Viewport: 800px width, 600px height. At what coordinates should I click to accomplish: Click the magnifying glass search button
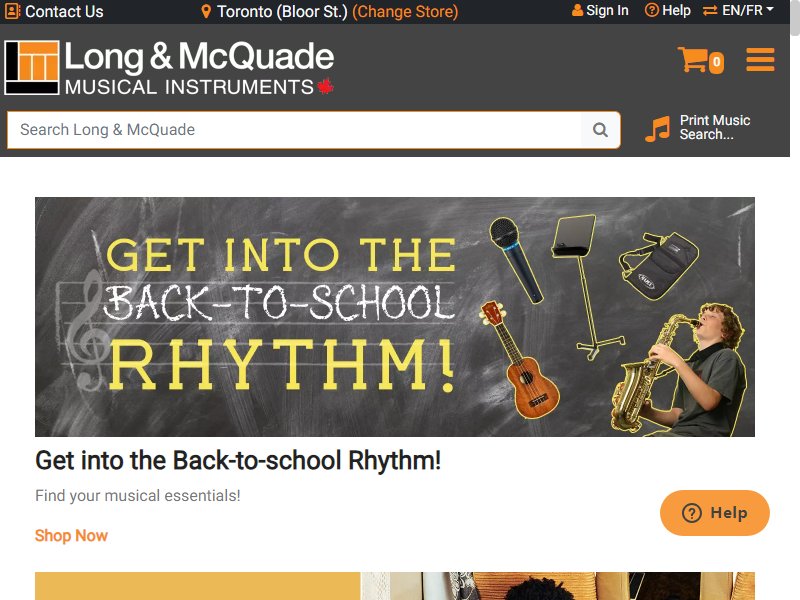[x=601, y=130]
